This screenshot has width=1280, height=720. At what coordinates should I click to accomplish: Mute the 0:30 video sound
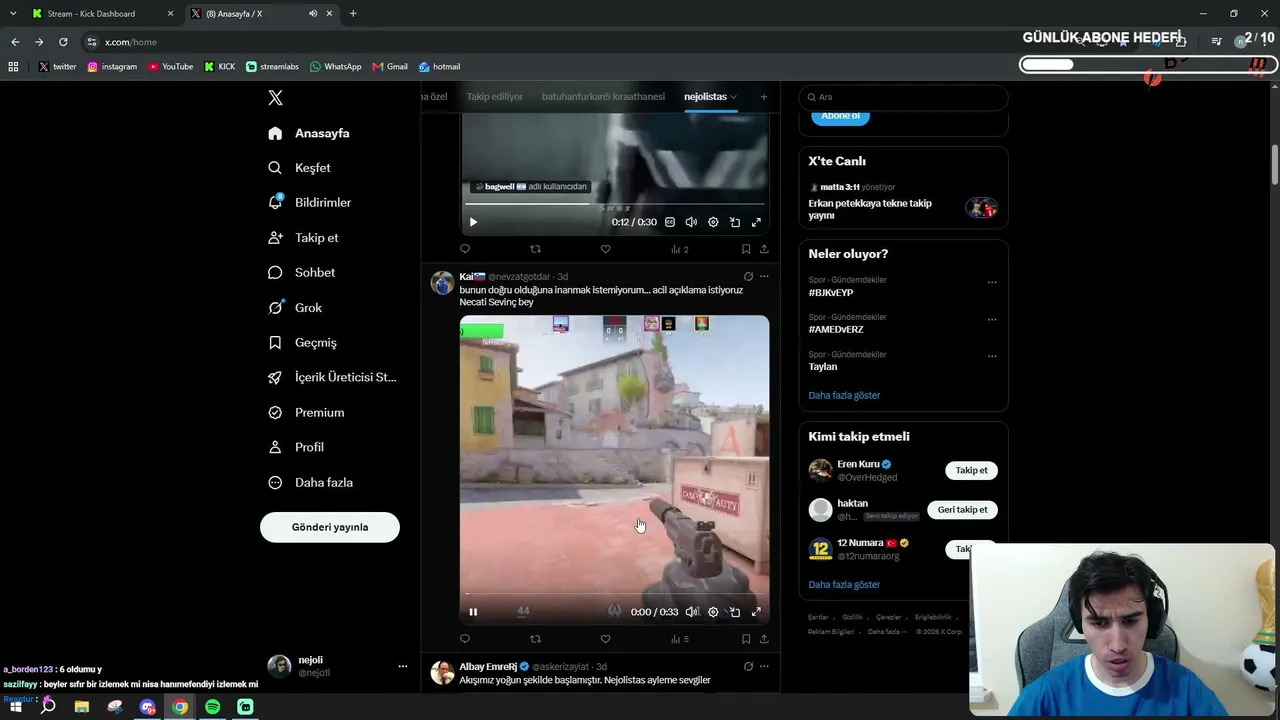click(x=691, y=222)
